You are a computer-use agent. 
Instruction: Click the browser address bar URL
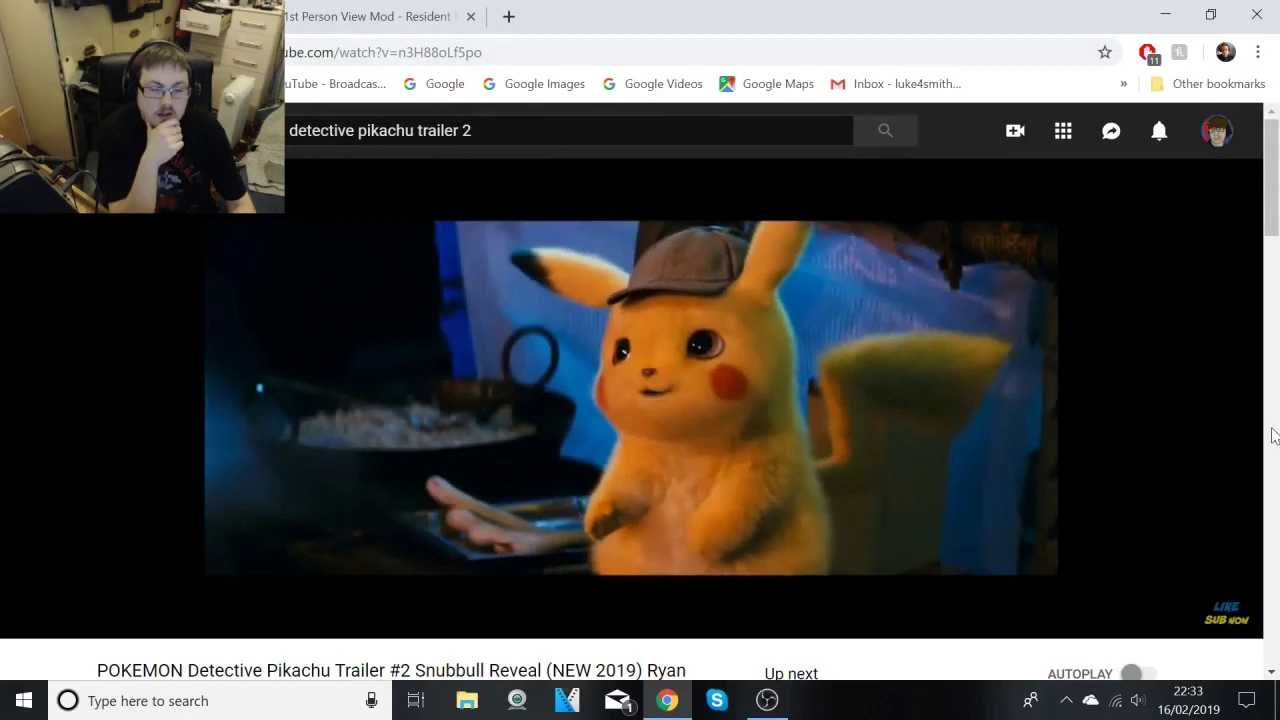(384, 52)
